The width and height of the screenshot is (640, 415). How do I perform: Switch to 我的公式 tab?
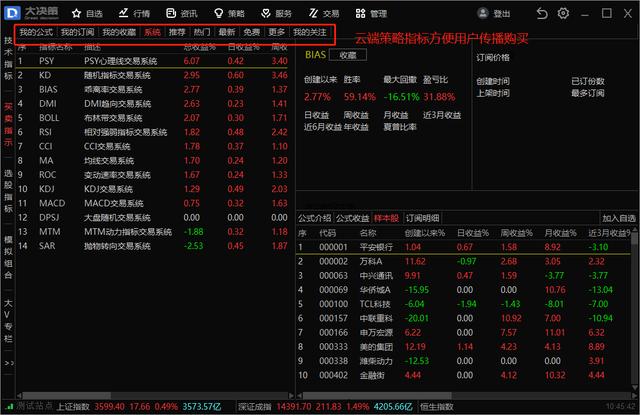pyautogui.click(x=36, y=32)
